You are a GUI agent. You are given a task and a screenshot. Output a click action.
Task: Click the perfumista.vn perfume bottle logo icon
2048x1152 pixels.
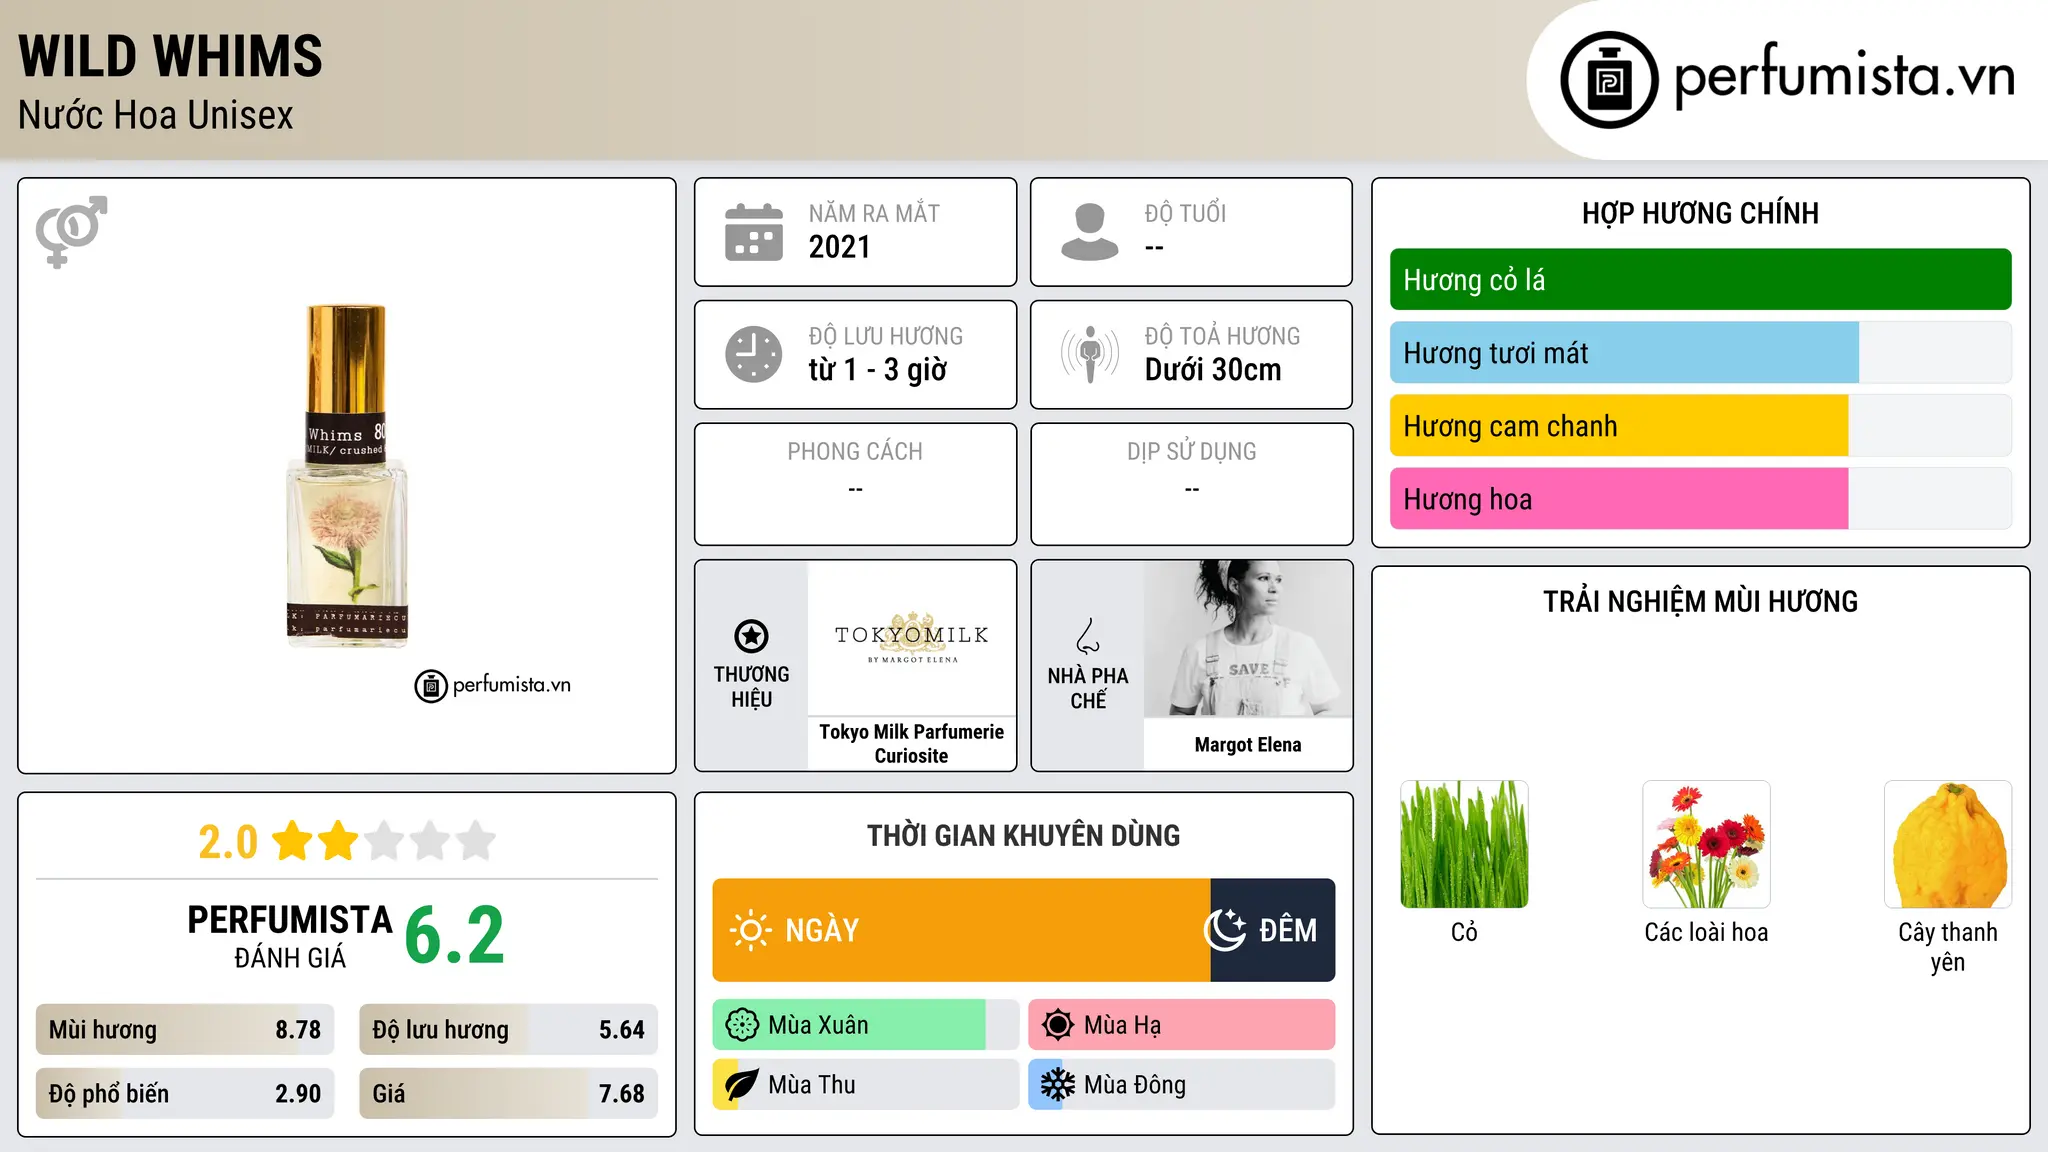pos(1609,80)
